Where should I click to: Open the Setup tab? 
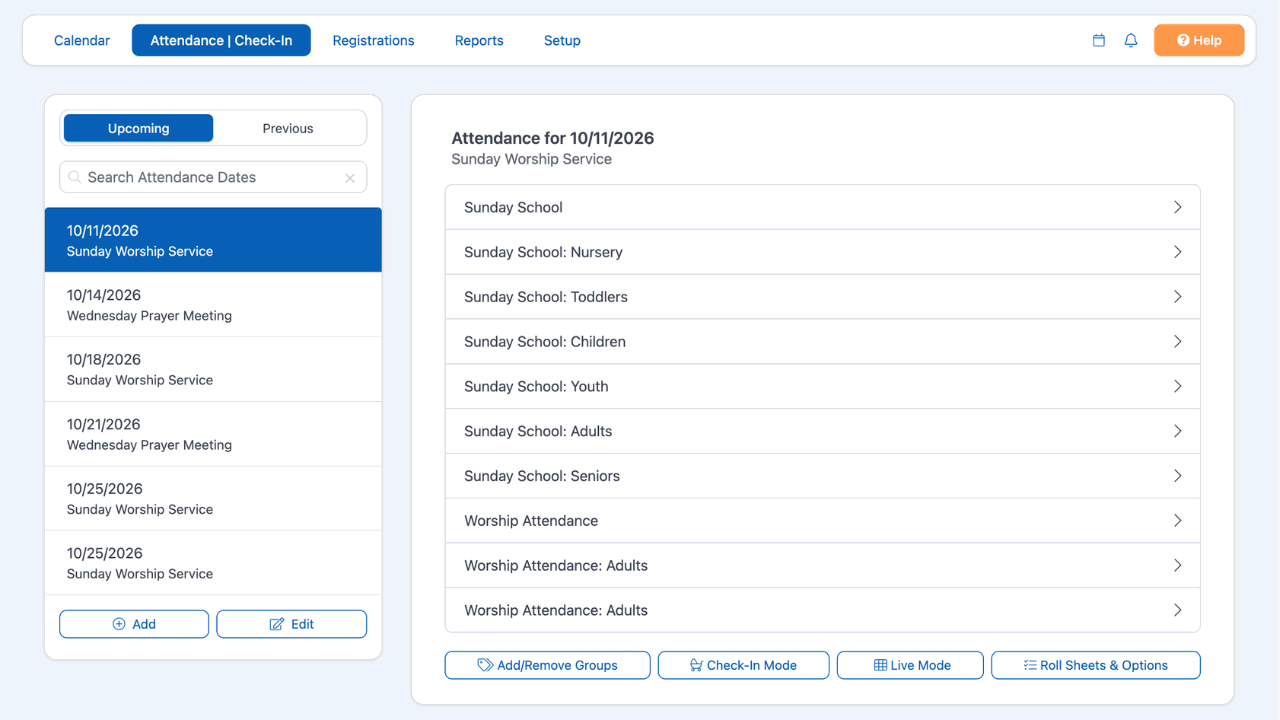point(562,40)
